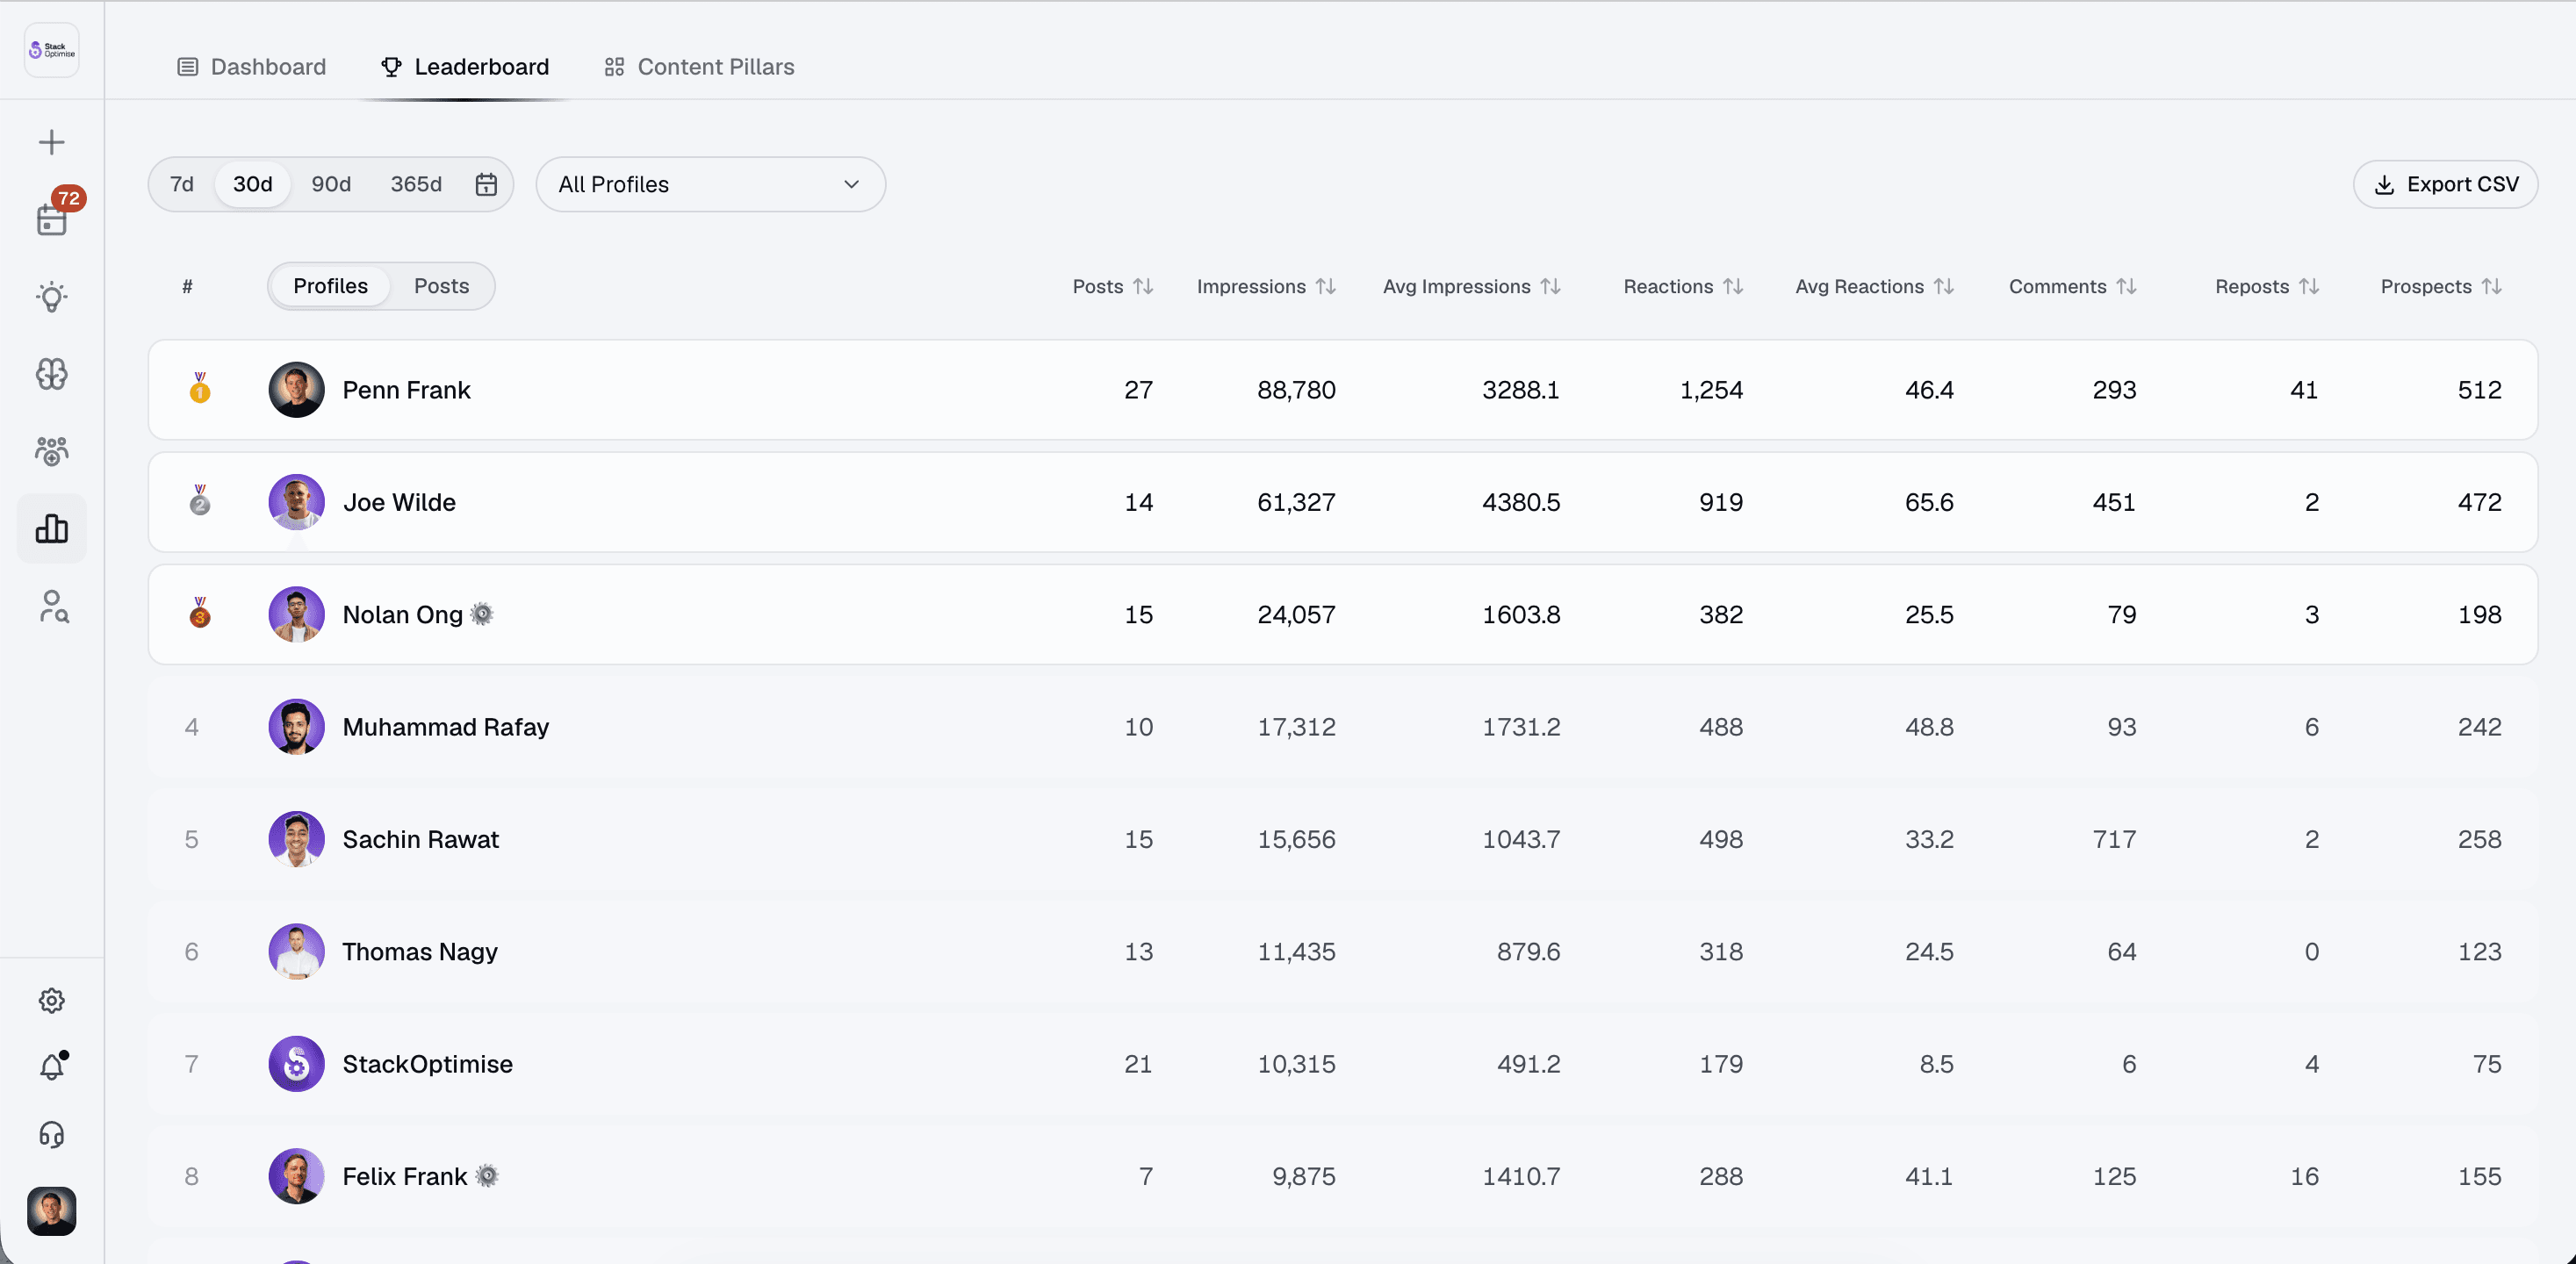Click the StackOptimise logo avatar in row 7
The image size is (2576, 1264).
pos(297,1064)
